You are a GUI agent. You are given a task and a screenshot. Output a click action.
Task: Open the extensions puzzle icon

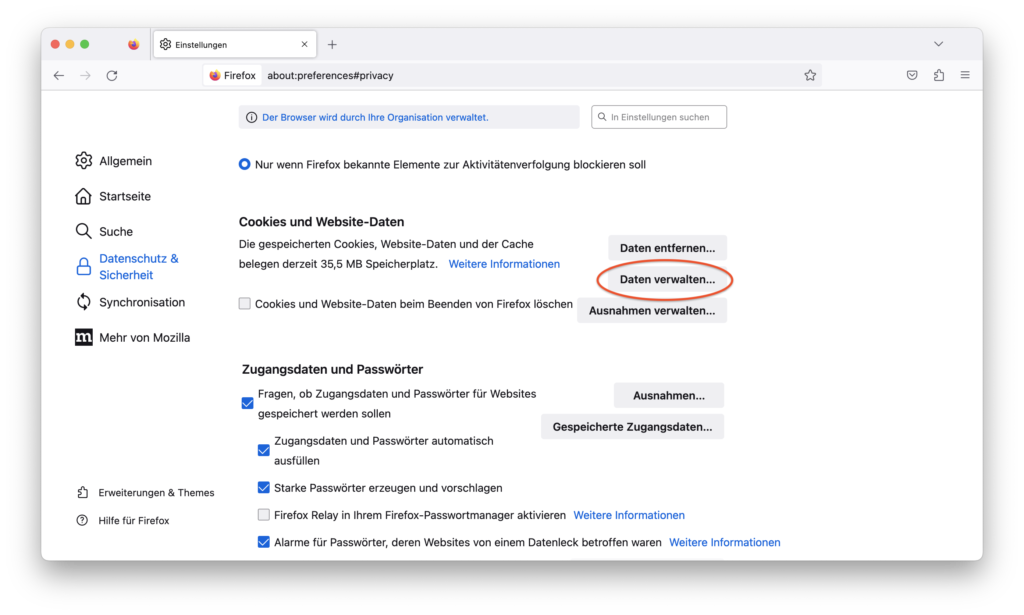click(x=938, y=75)
